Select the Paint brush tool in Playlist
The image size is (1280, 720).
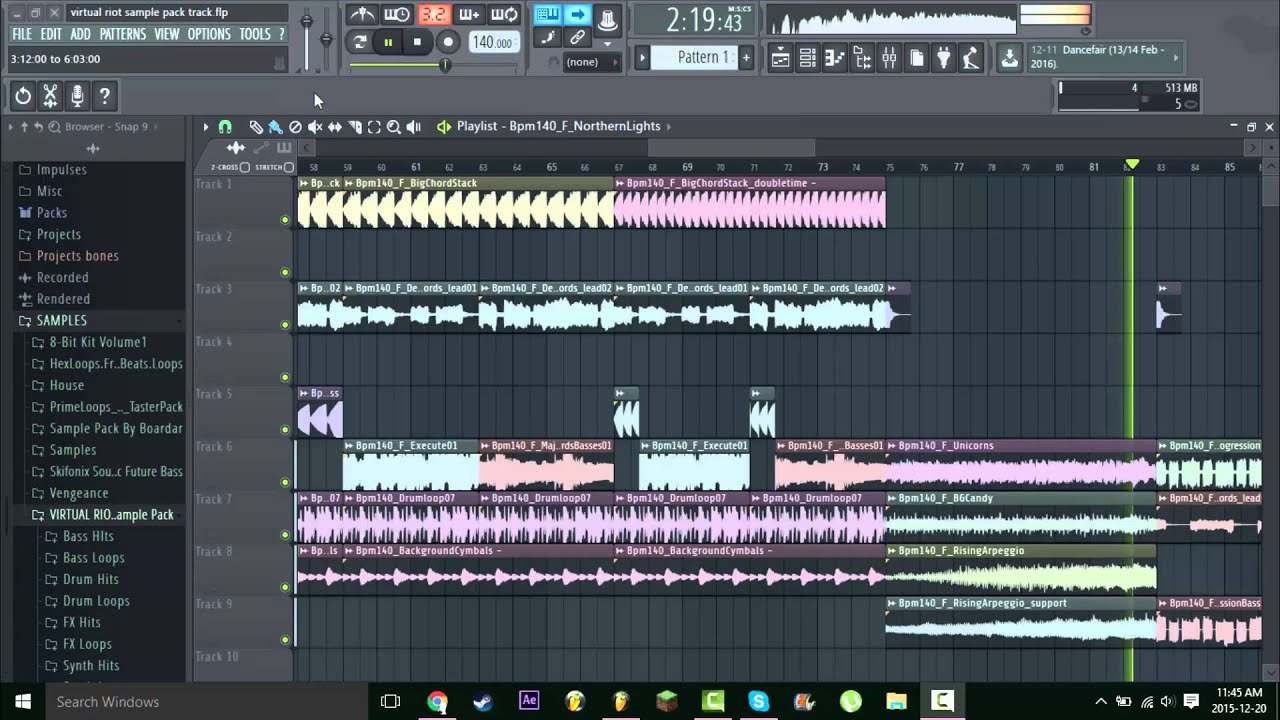(275, 127)
